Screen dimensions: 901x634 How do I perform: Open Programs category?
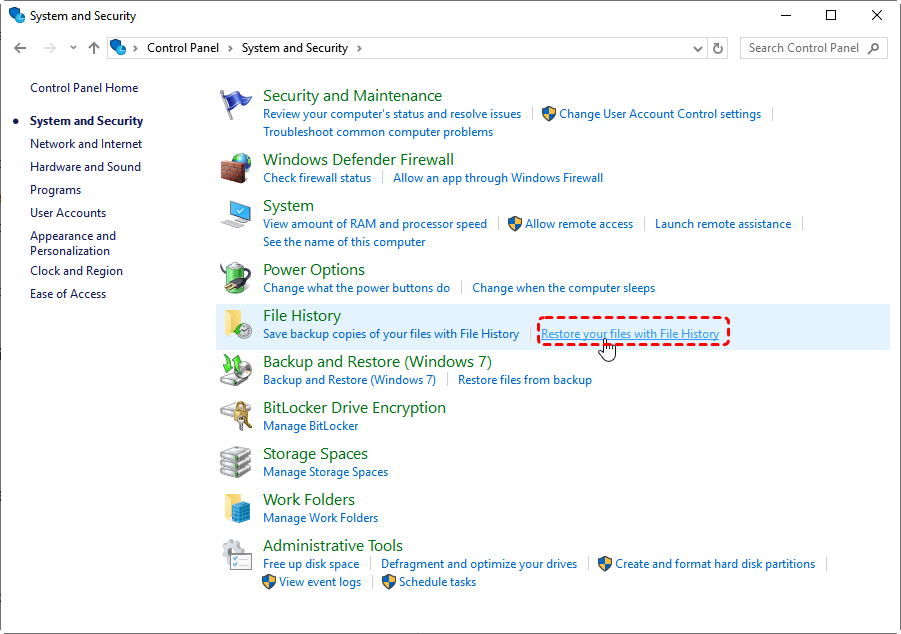[55, 190]
